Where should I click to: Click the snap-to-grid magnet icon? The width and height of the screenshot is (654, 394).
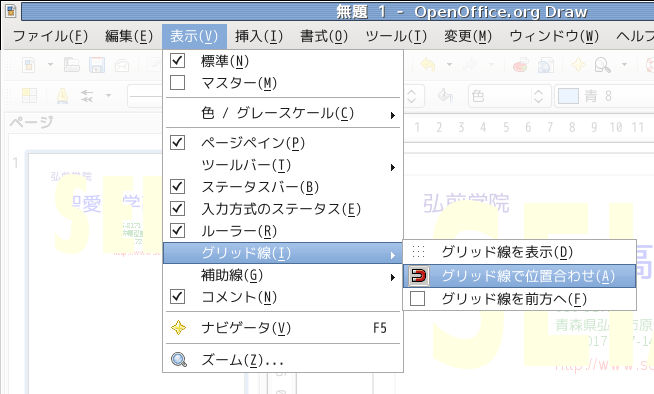coord(418,276)
